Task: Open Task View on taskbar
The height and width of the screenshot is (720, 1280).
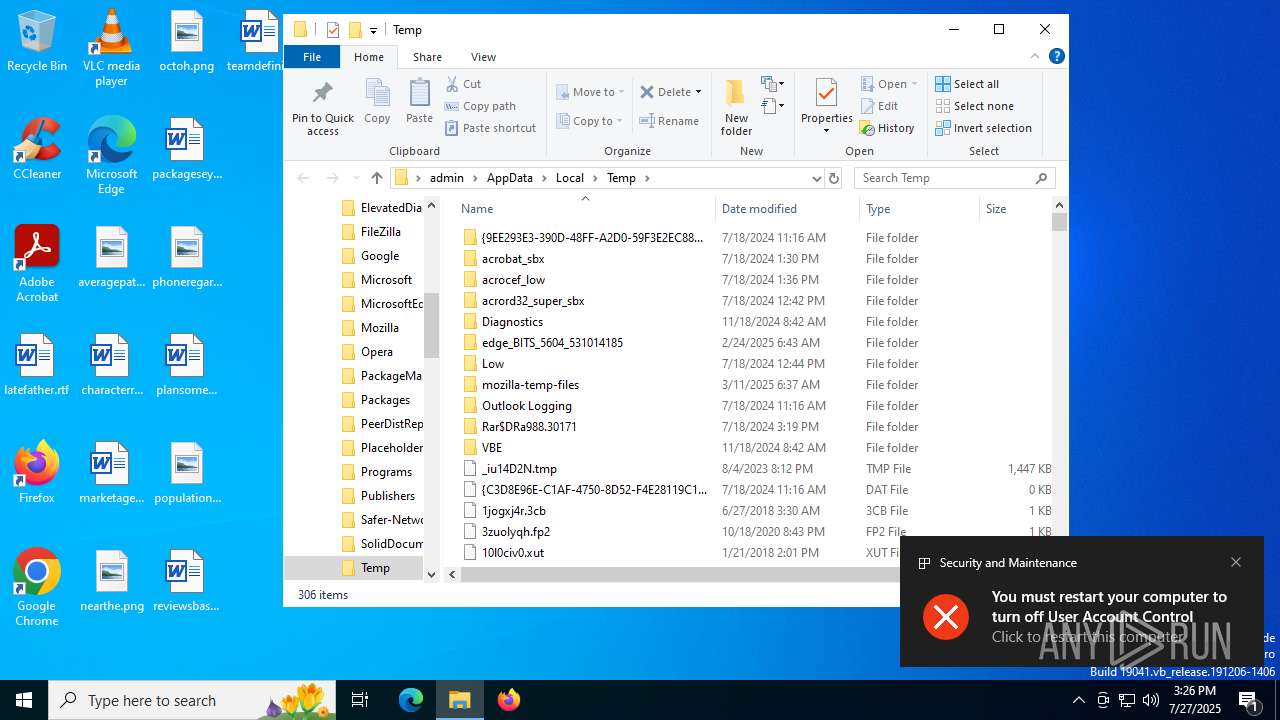Action: (x=360, y=700)
